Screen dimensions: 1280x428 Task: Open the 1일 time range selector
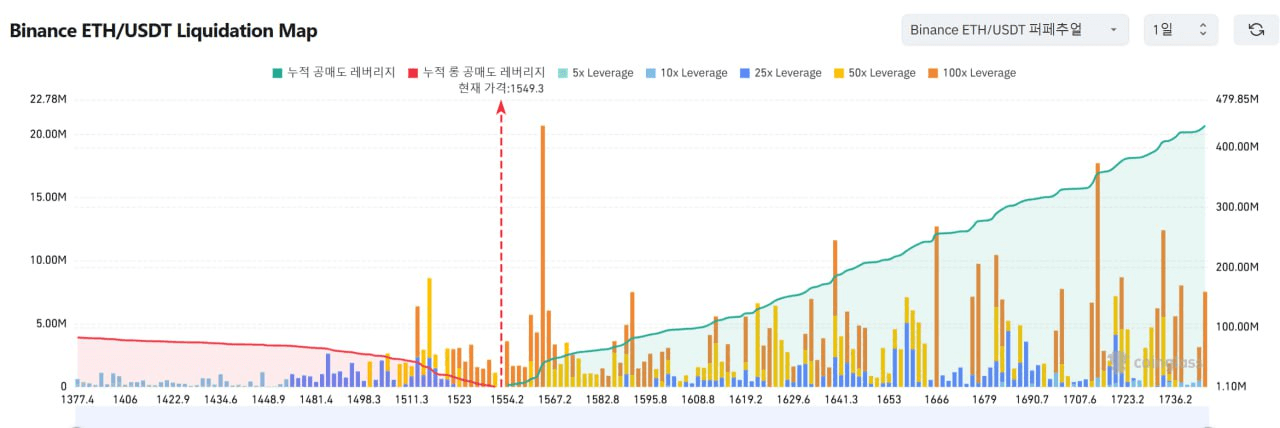point(1180,30)
